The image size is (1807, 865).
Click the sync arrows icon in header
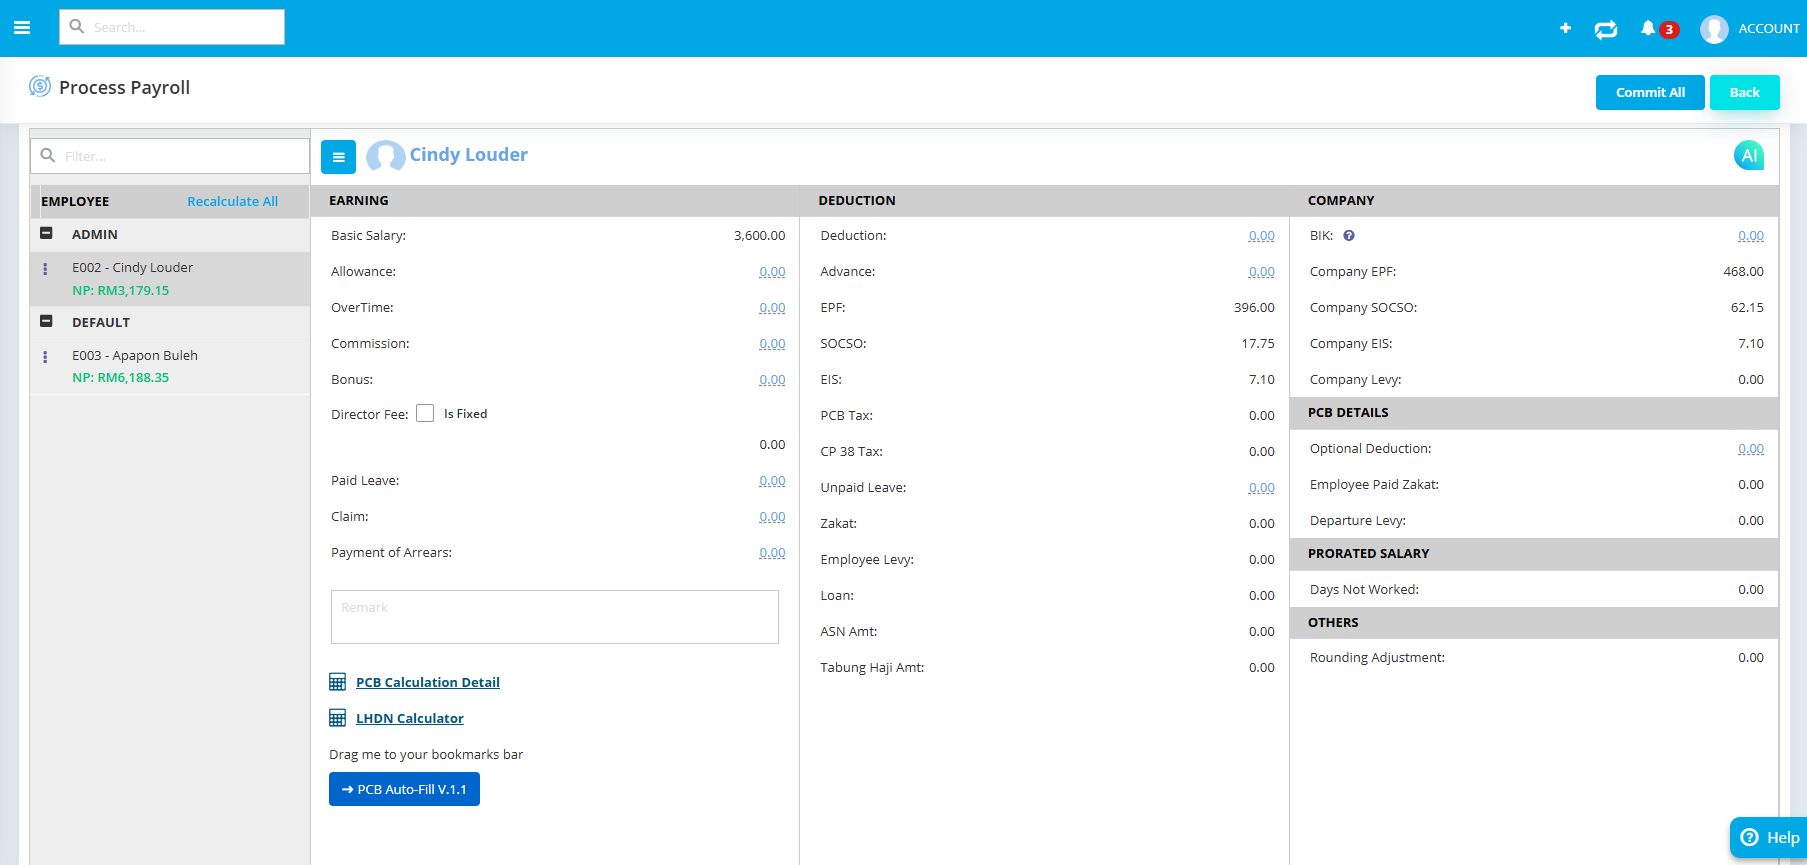click(x=1606, y=29)
